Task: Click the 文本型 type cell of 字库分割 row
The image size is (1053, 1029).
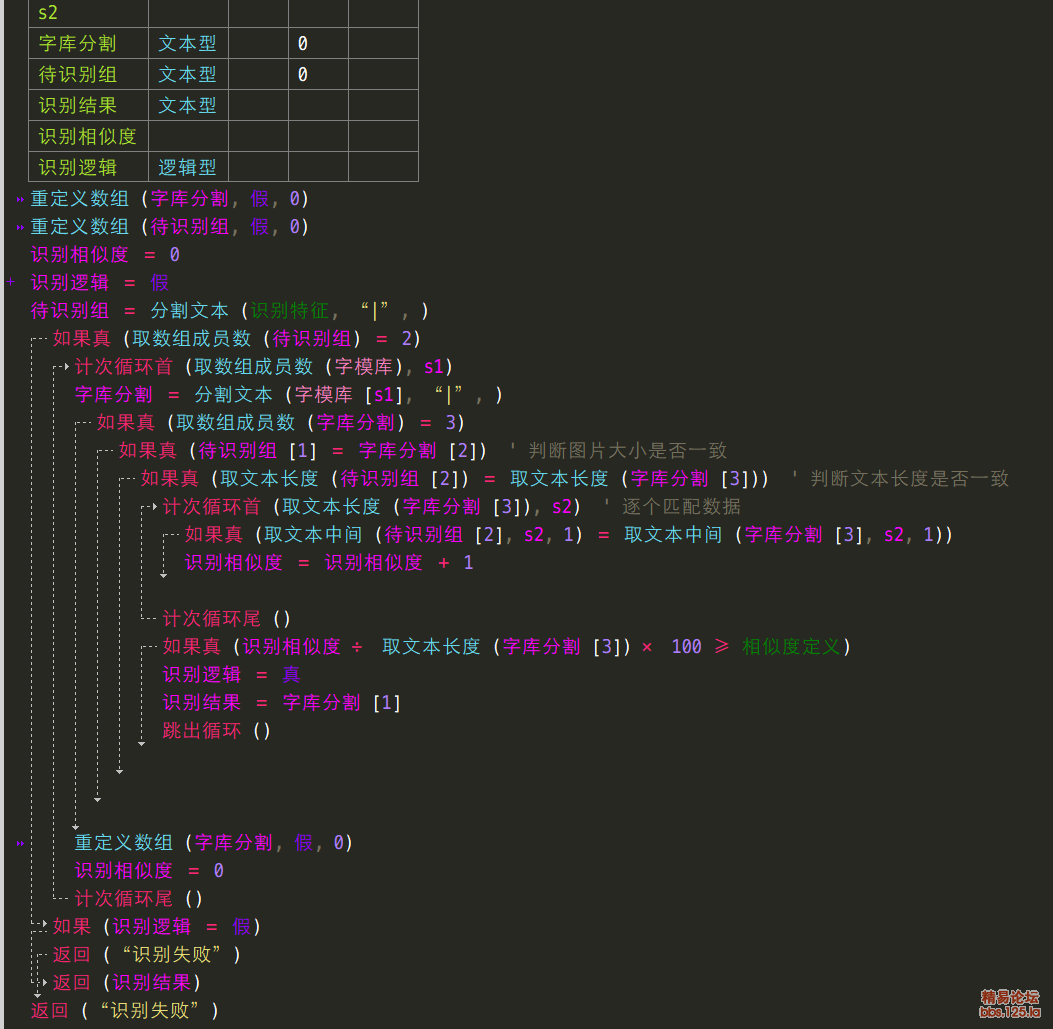Action: click(x=188, y=44)
